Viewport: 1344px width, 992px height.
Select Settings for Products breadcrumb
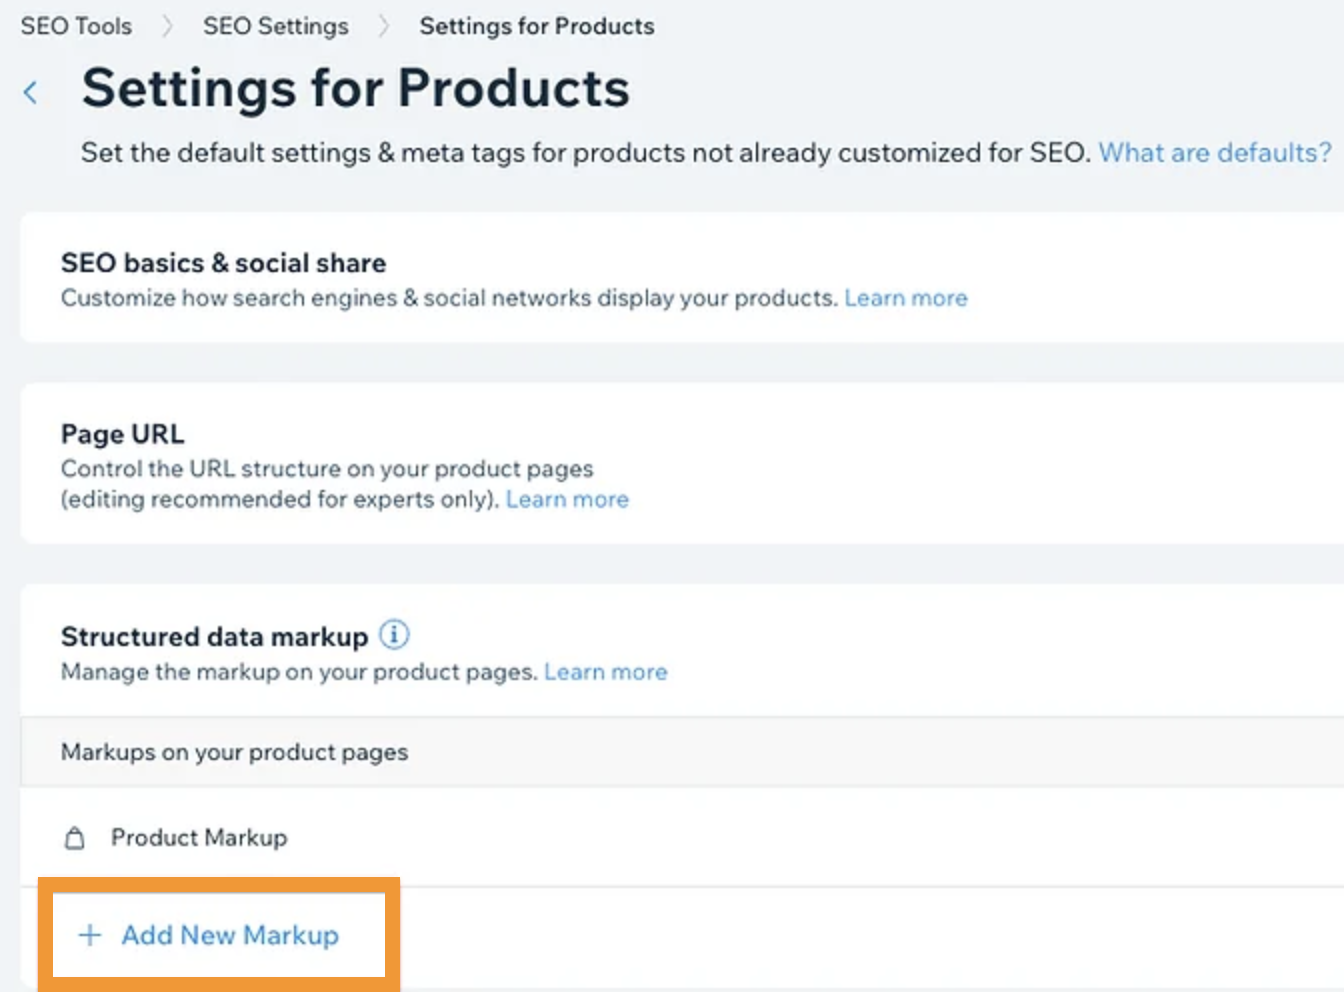(x=537, y=26)
